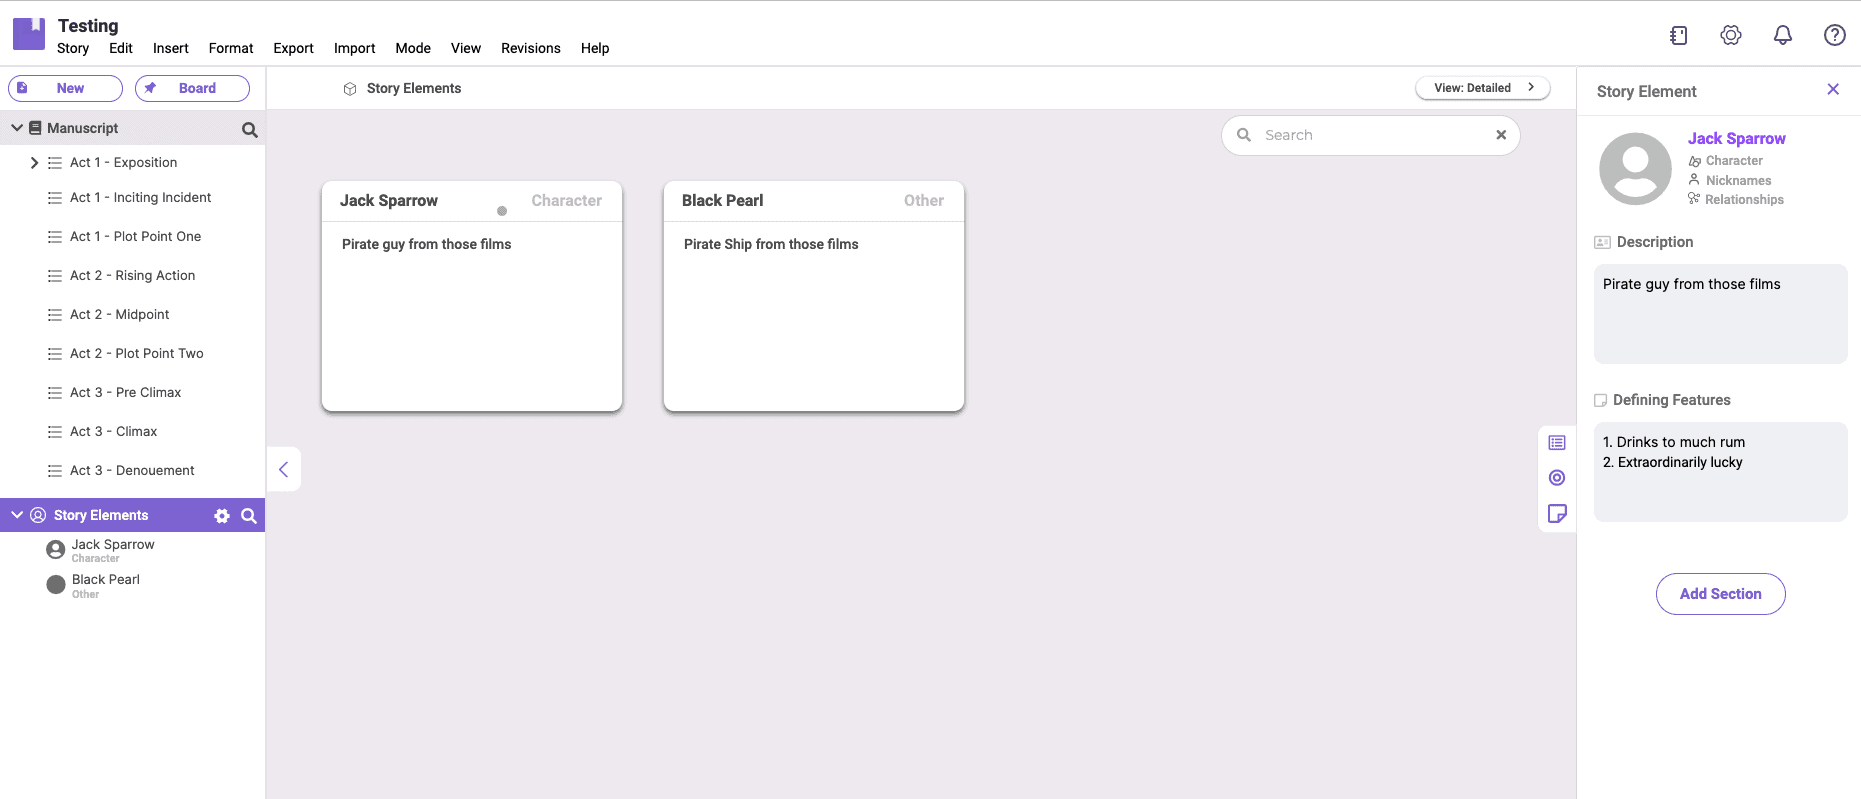This screenshot has height=799, width=1861.
Task: Click the Board button
Action: [192, 88]
